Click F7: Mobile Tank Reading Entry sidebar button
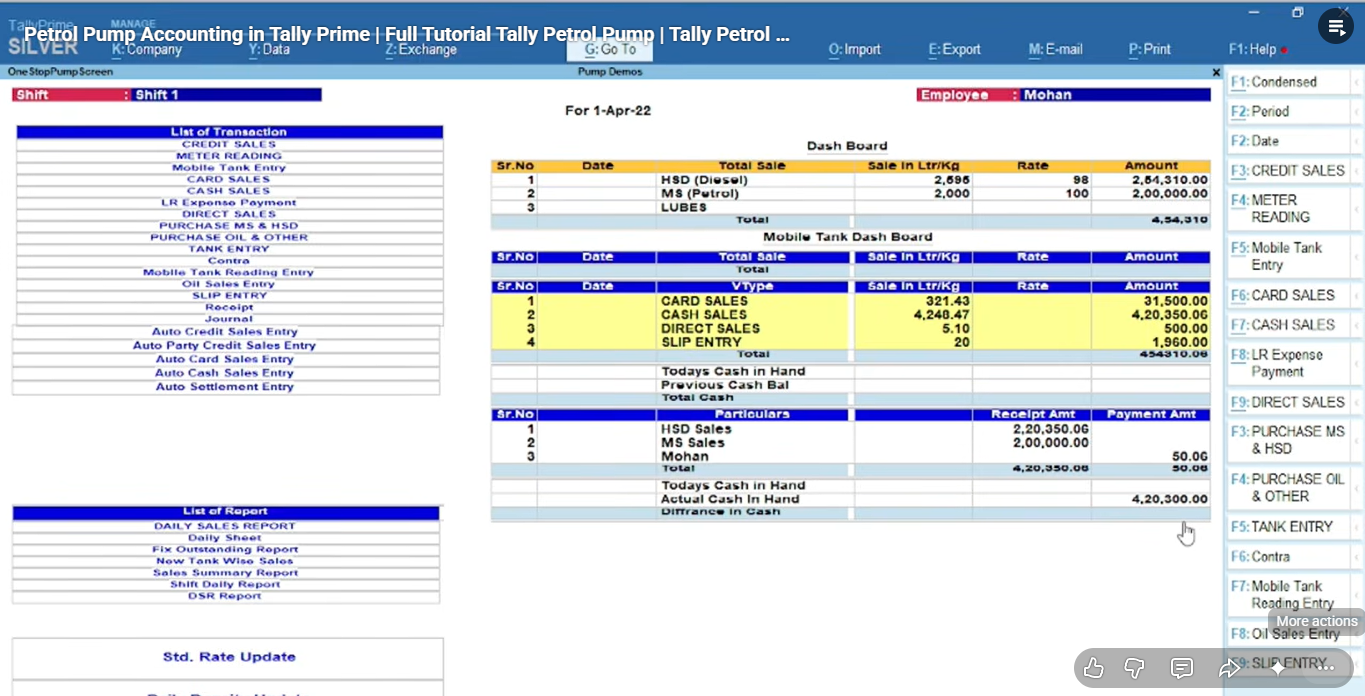The image size is (1365, 696). coord(1290,595)
